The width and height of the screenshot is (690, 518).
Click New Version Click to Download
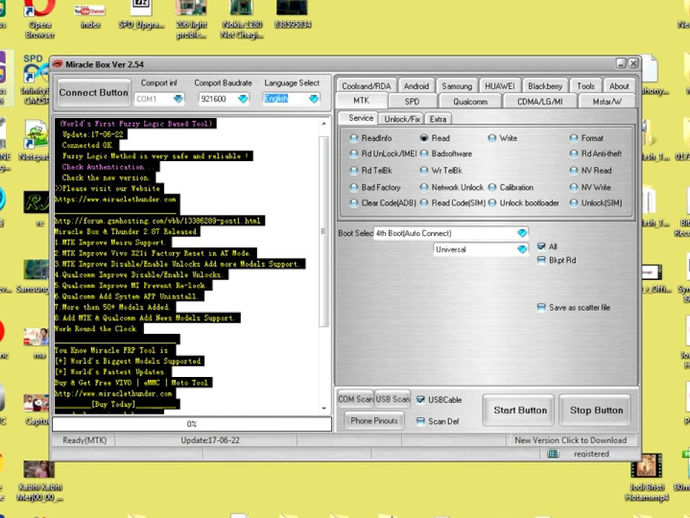pyautogui.click(x=570, y=440)
